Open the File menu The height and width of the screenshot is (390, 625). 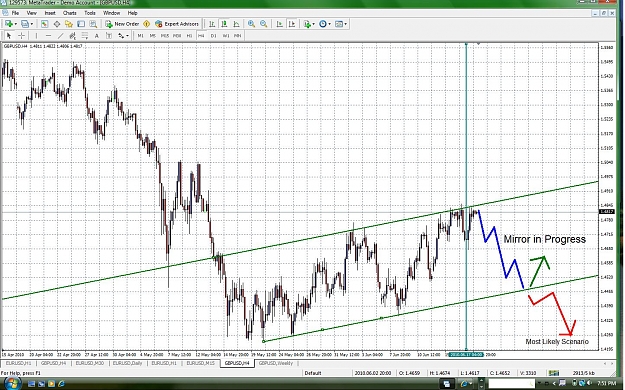[x=15, y=13]
